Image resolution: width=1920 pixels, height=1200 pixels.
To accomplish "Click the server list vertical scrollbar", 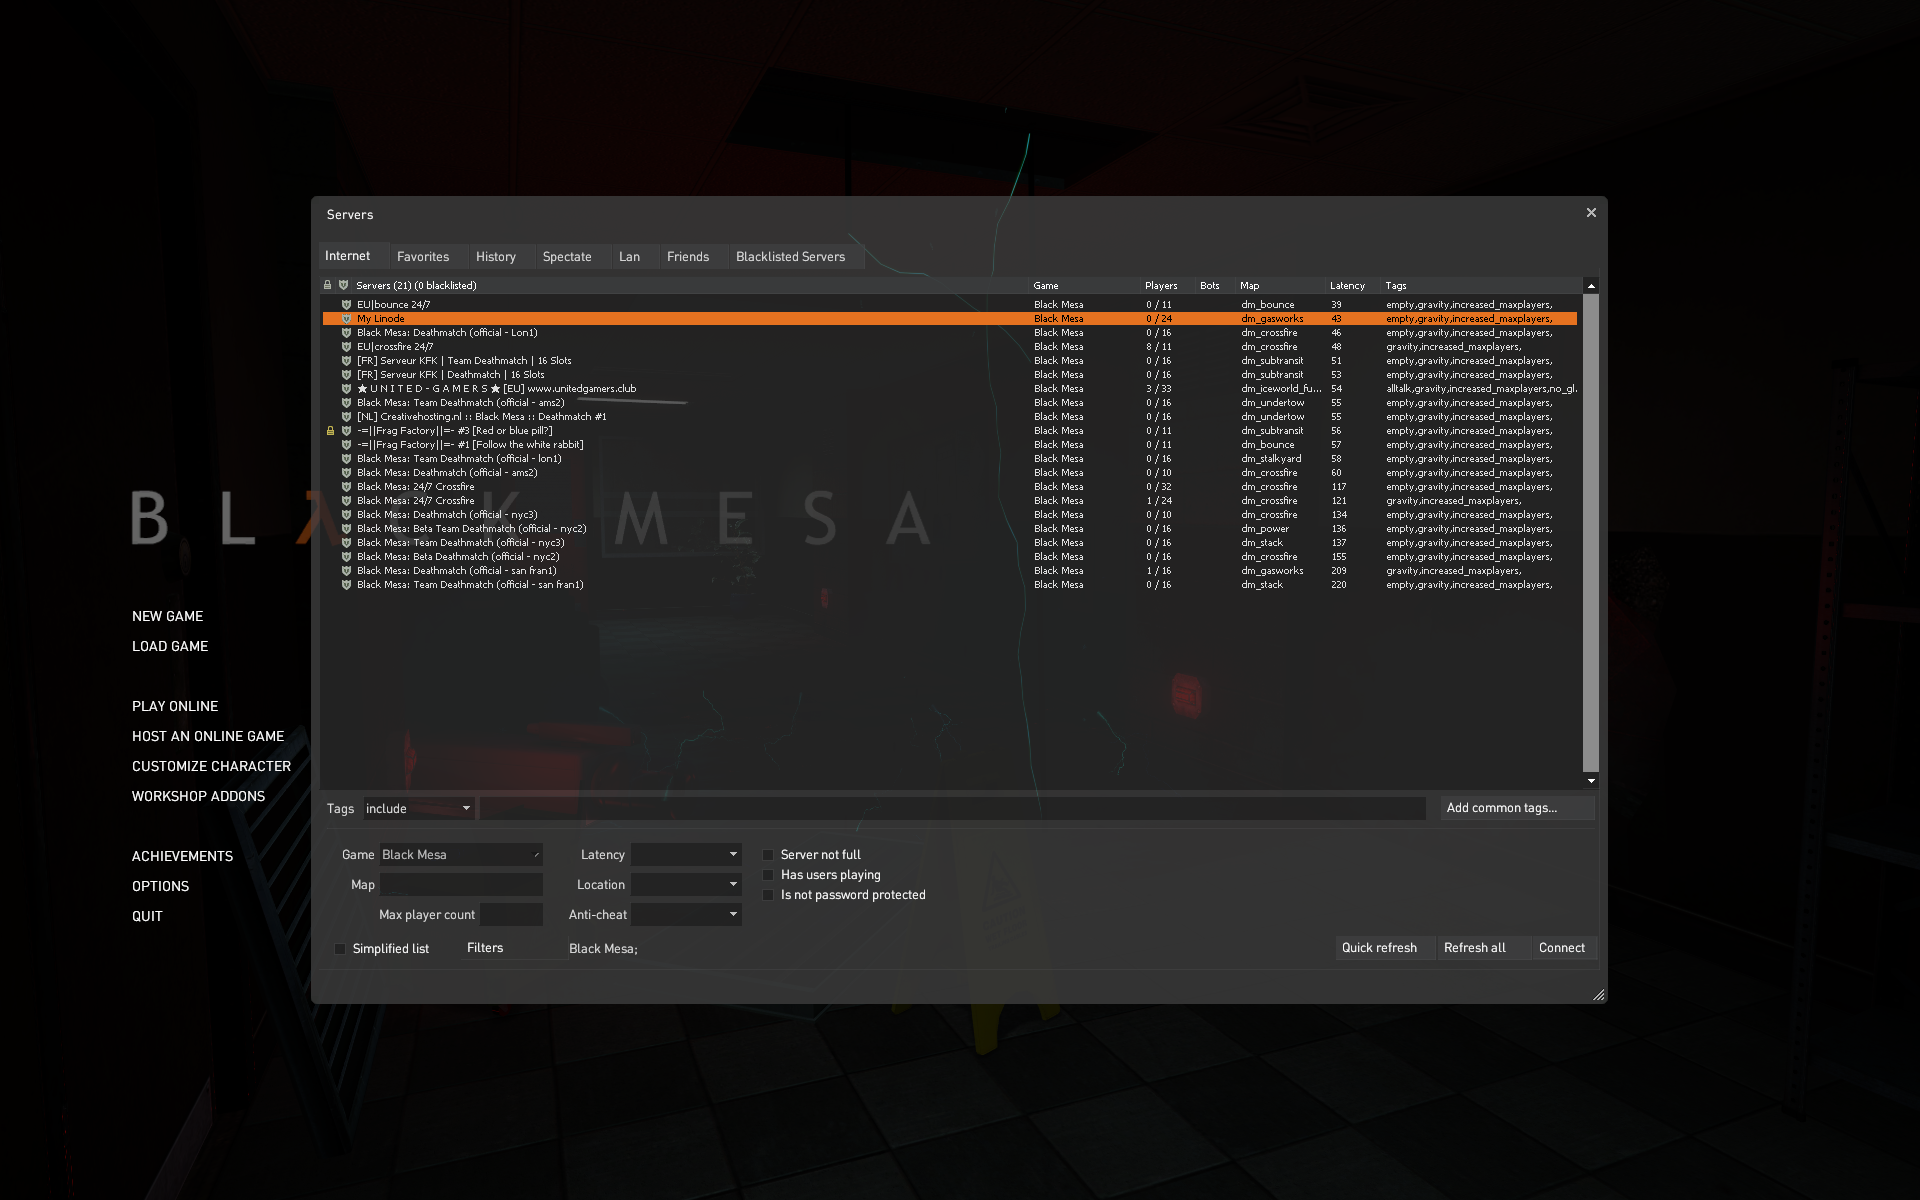I will [x=1590, y=530].
